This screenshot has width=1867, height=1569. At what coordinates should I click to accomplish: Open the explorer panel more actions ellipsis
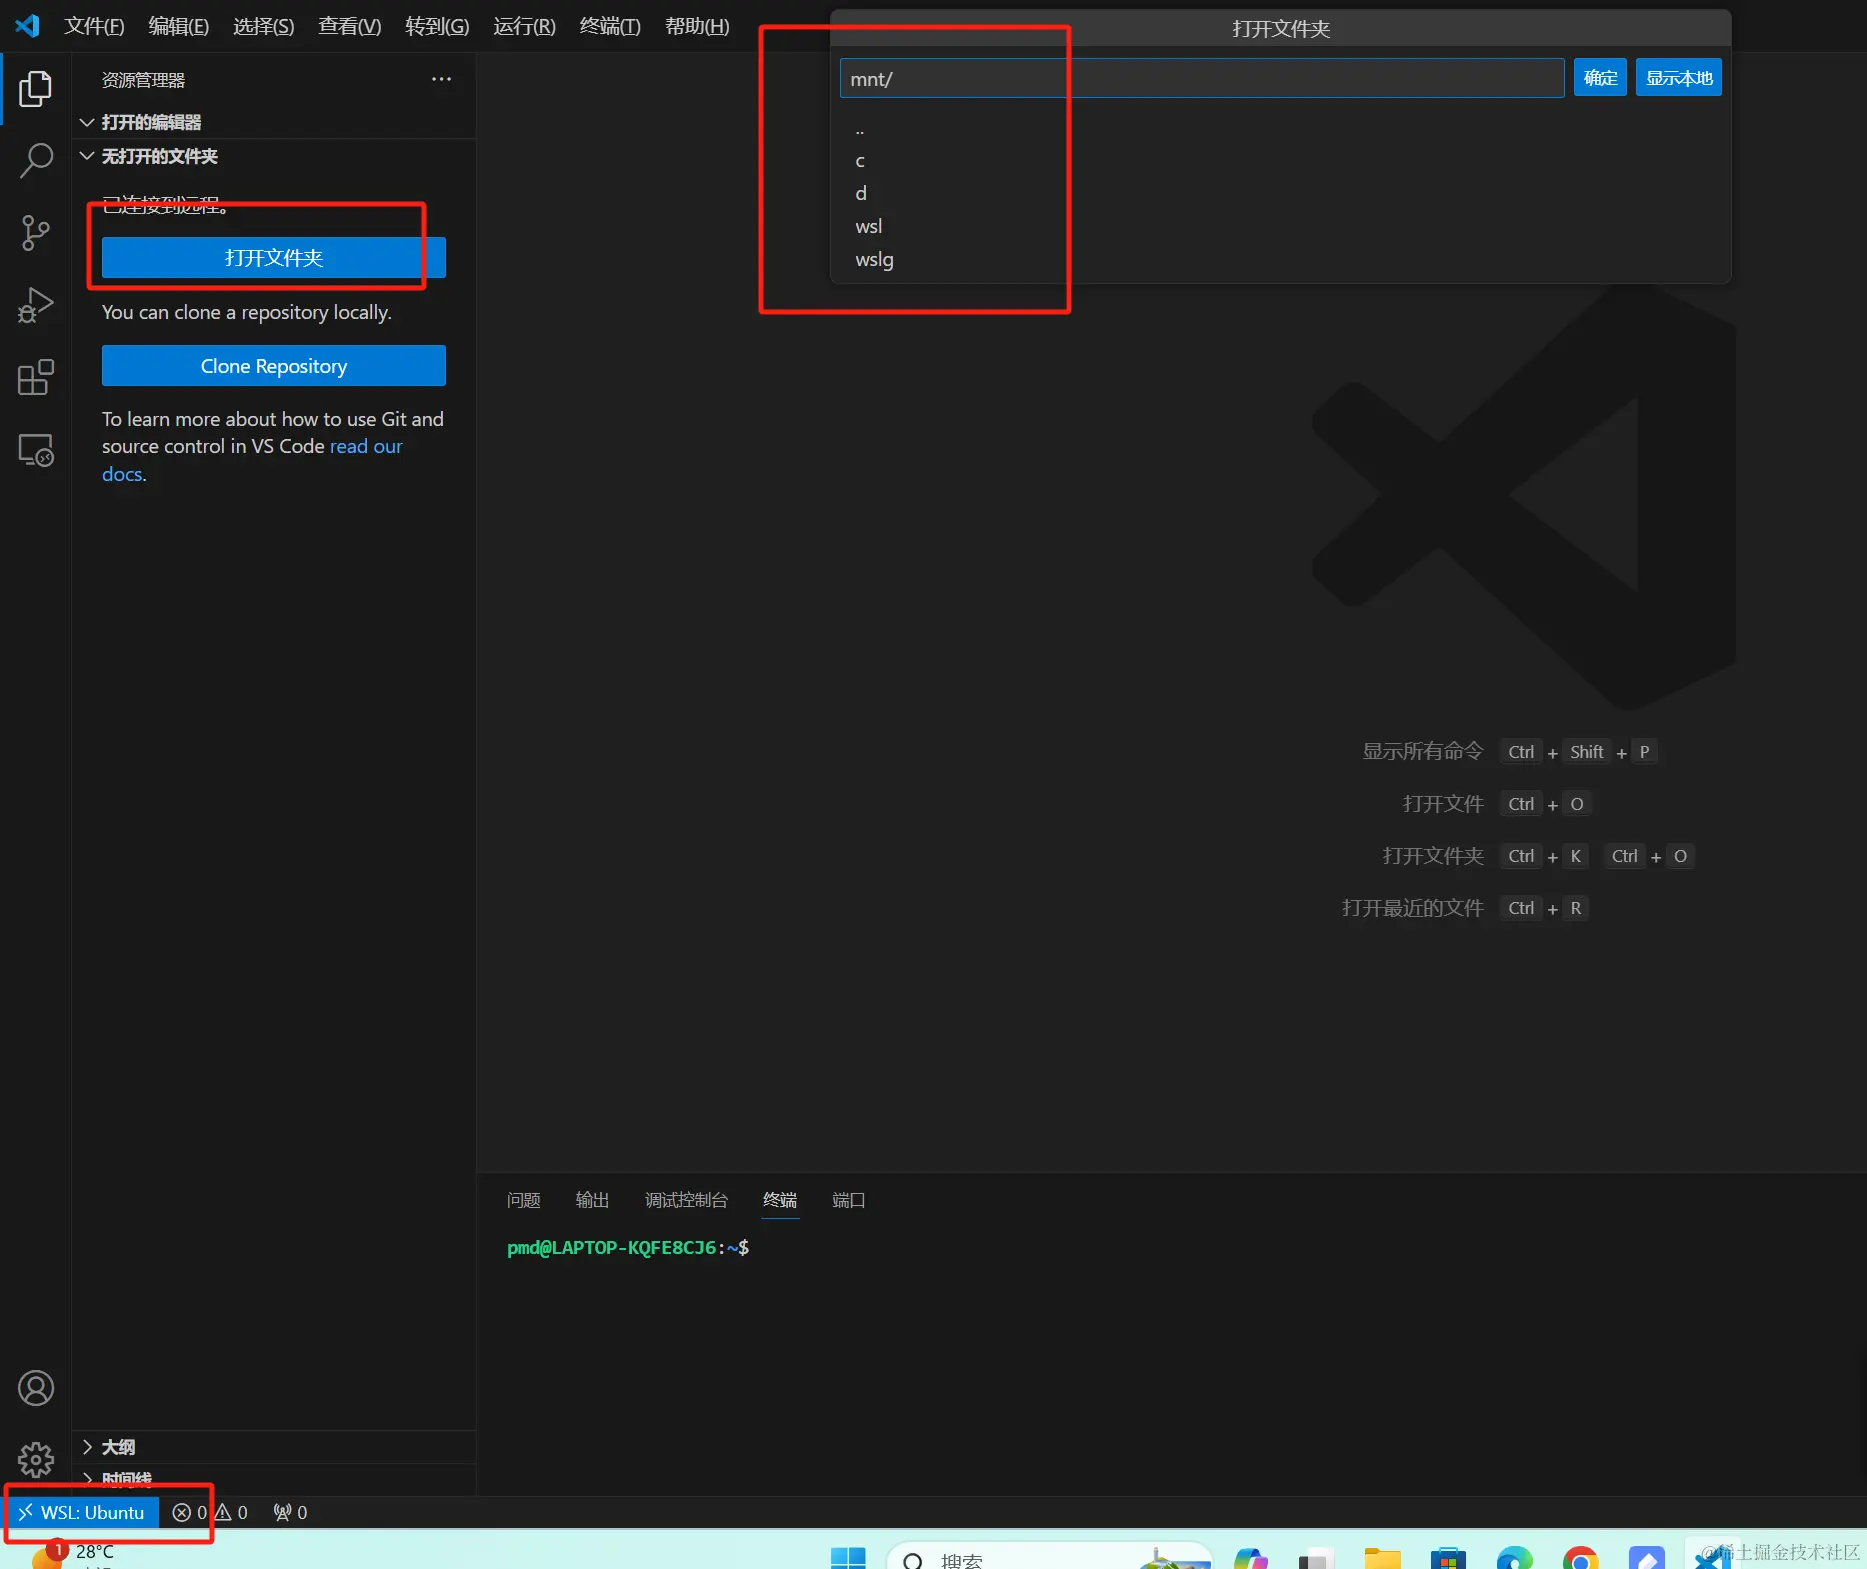pyautogui.click(x=441, y=79)
